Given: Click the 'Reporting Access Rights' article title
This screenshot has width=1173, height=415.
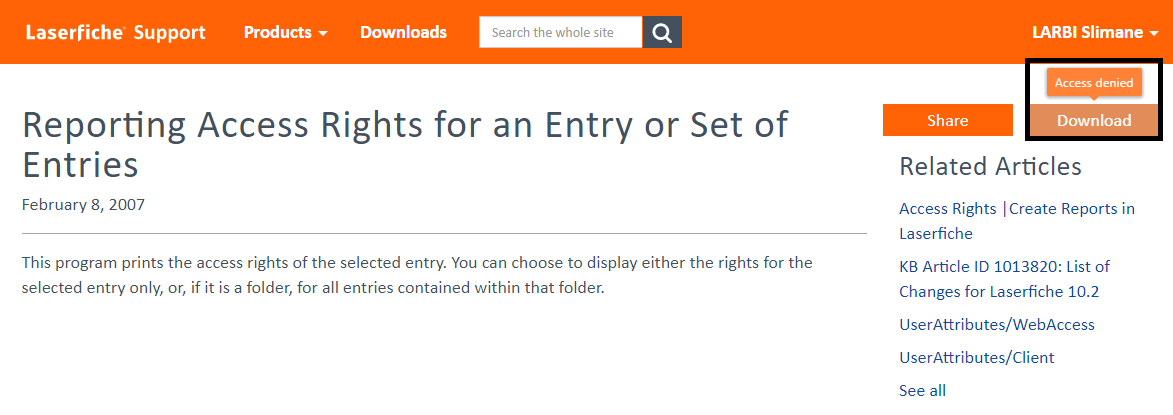Looking at the screenshot, I should (x=404, y=143).
